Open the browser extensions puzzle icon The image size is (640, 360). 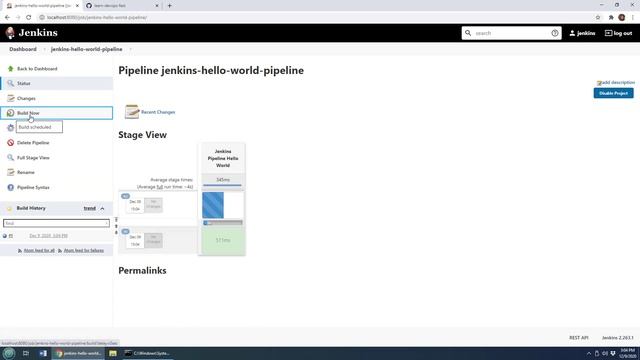click(611, 18)
